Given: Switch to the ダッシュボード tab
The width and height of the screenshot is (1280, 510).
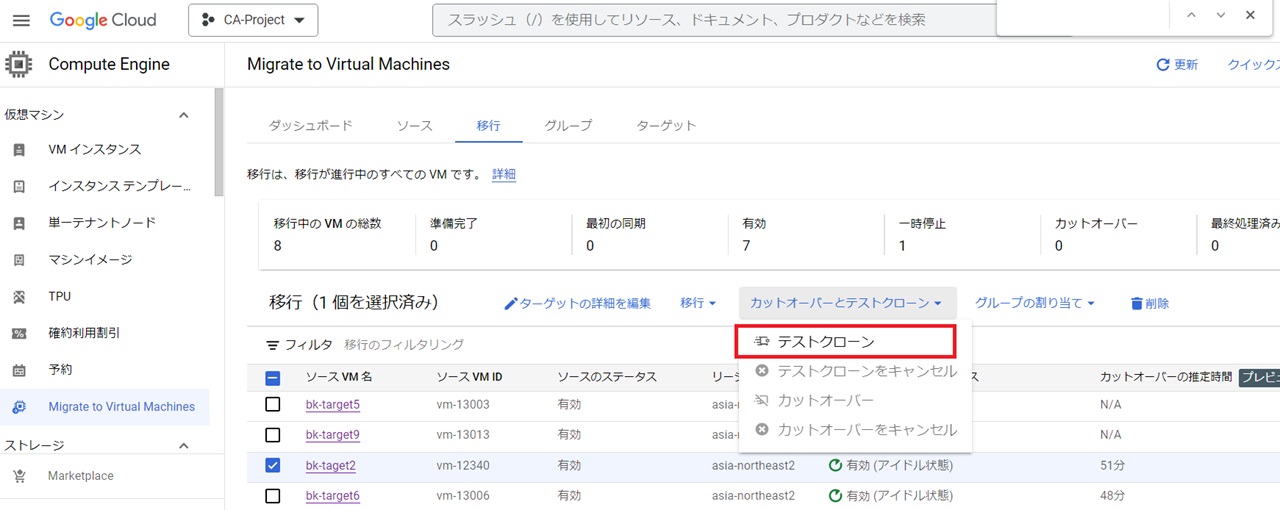Looking at the screenshot, I should click(x=311, y=126).
